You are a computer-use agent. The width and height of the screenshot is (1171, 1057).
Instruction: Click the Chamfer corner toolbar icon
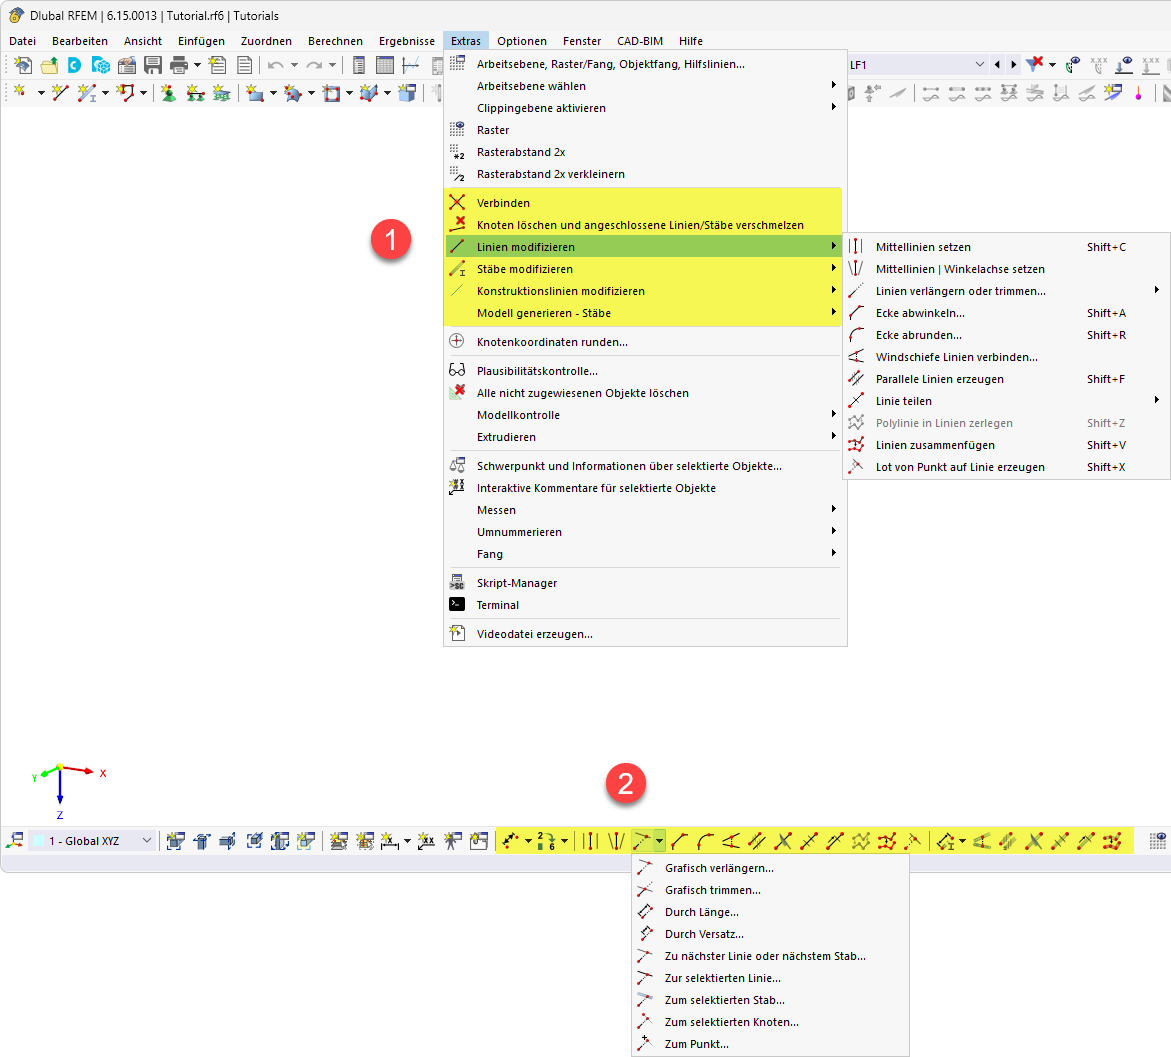click(x=679, y=841)
